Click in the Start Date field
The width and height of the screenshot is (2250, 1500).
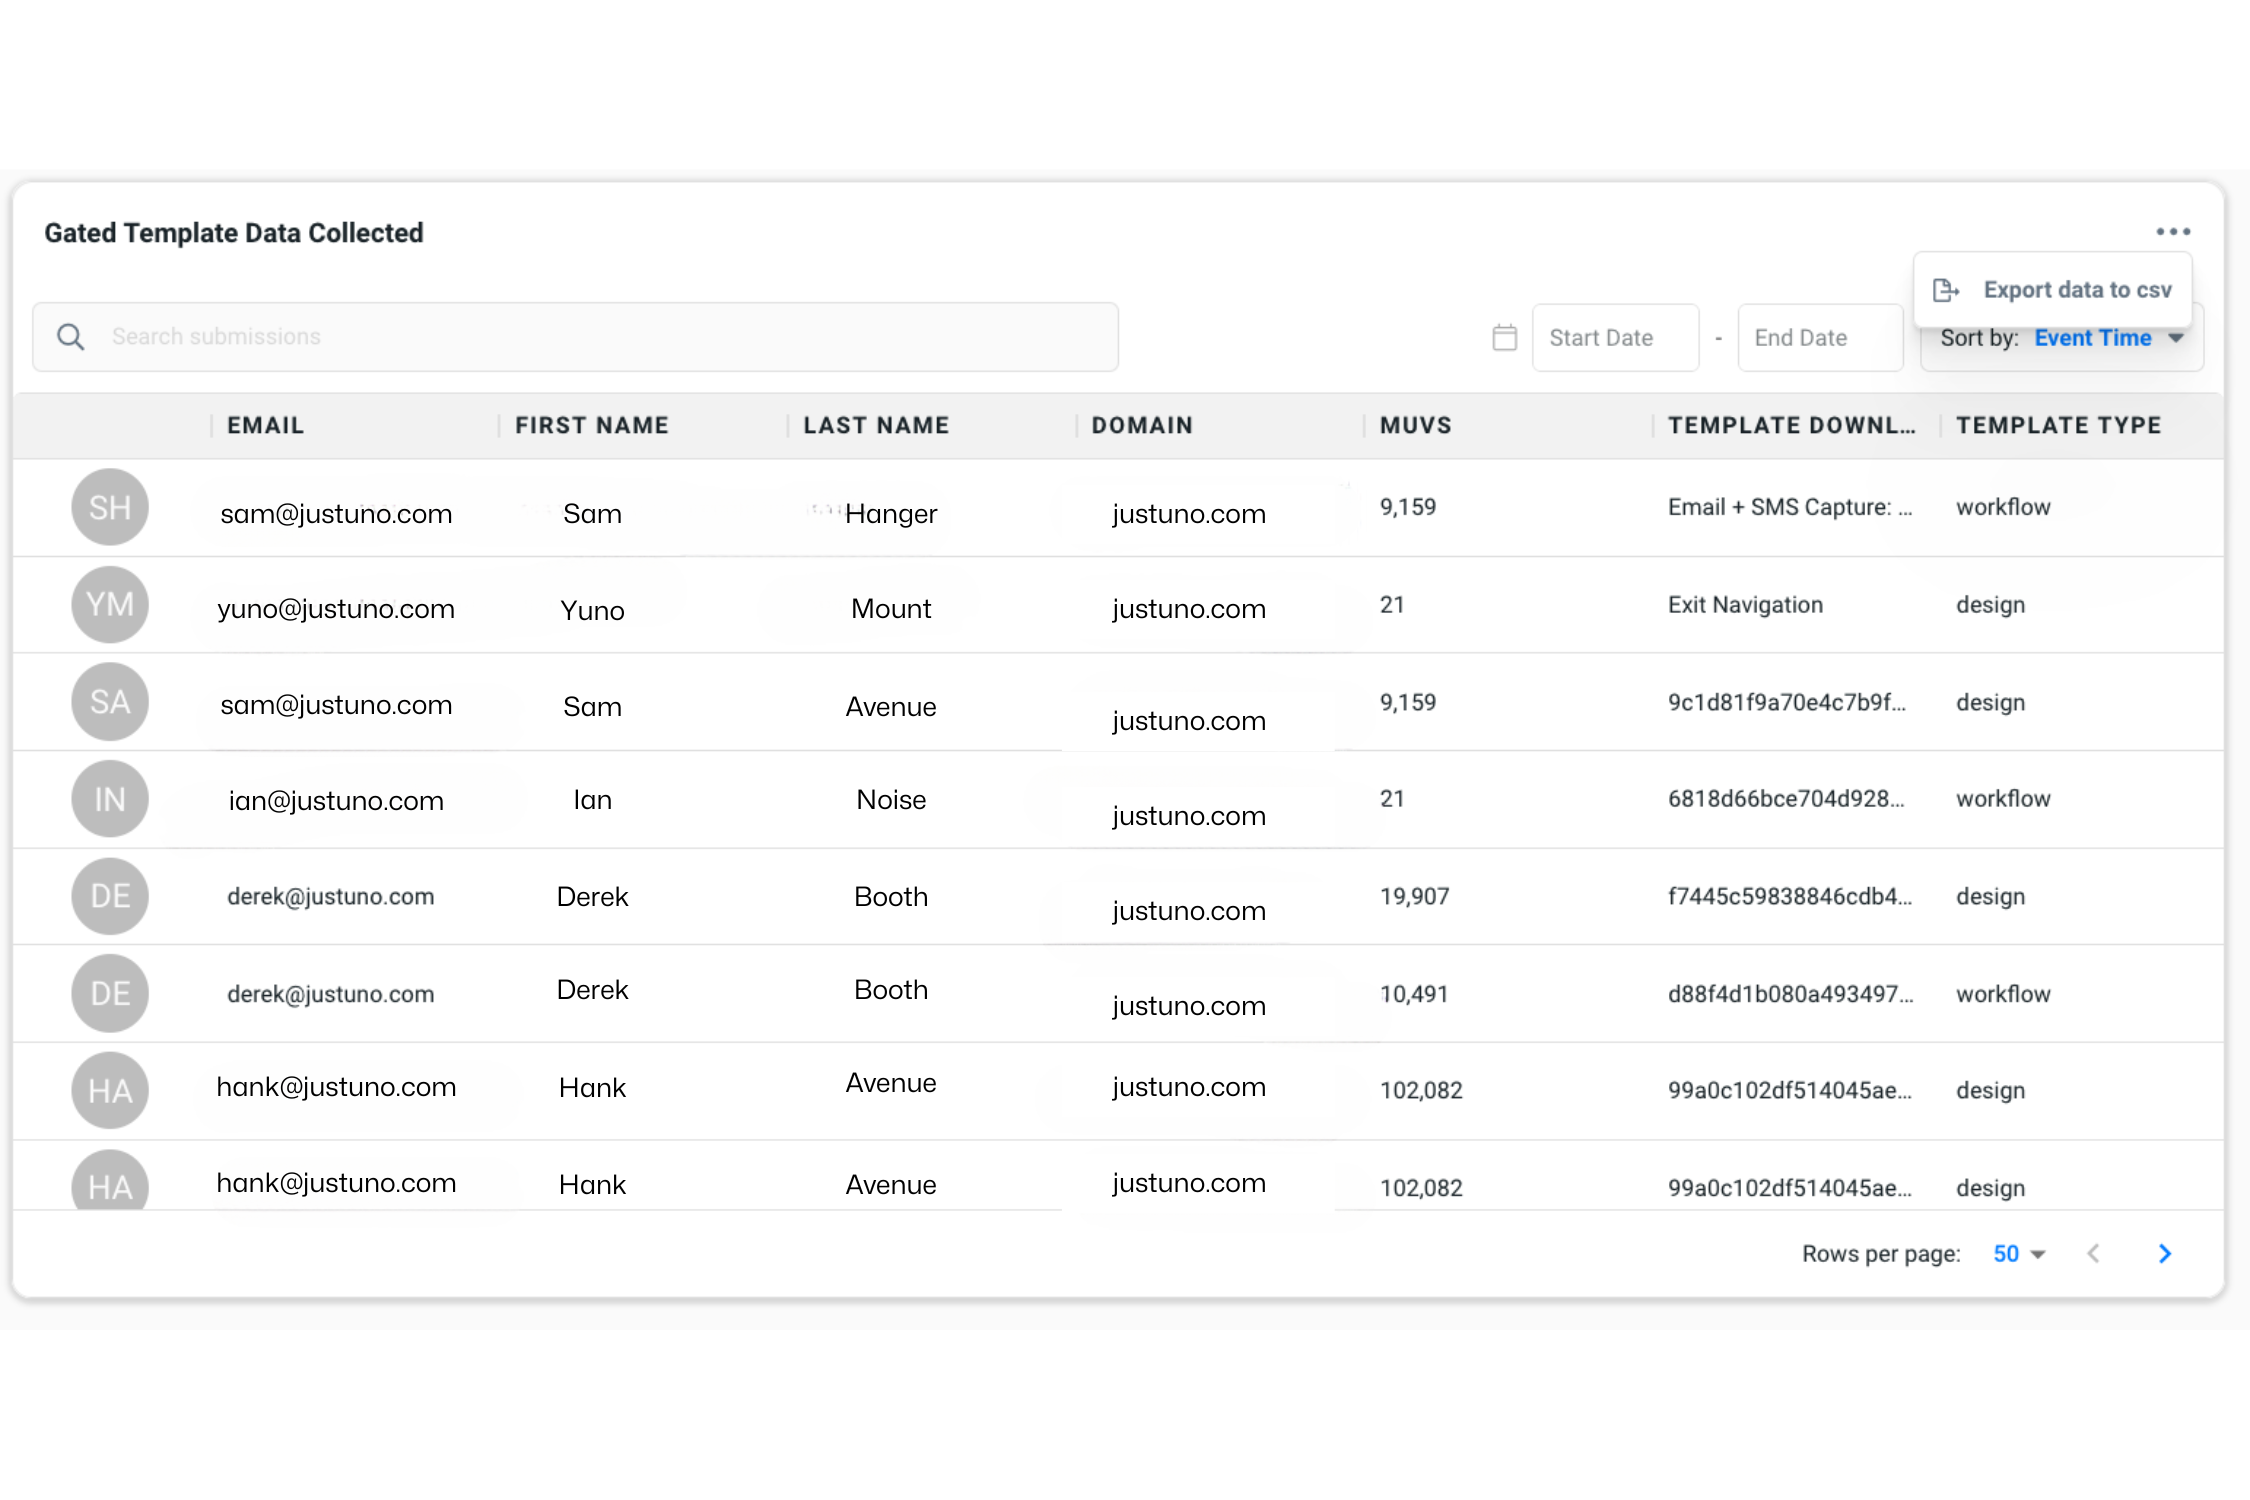pyautogui.click(x=1614, y=337)
